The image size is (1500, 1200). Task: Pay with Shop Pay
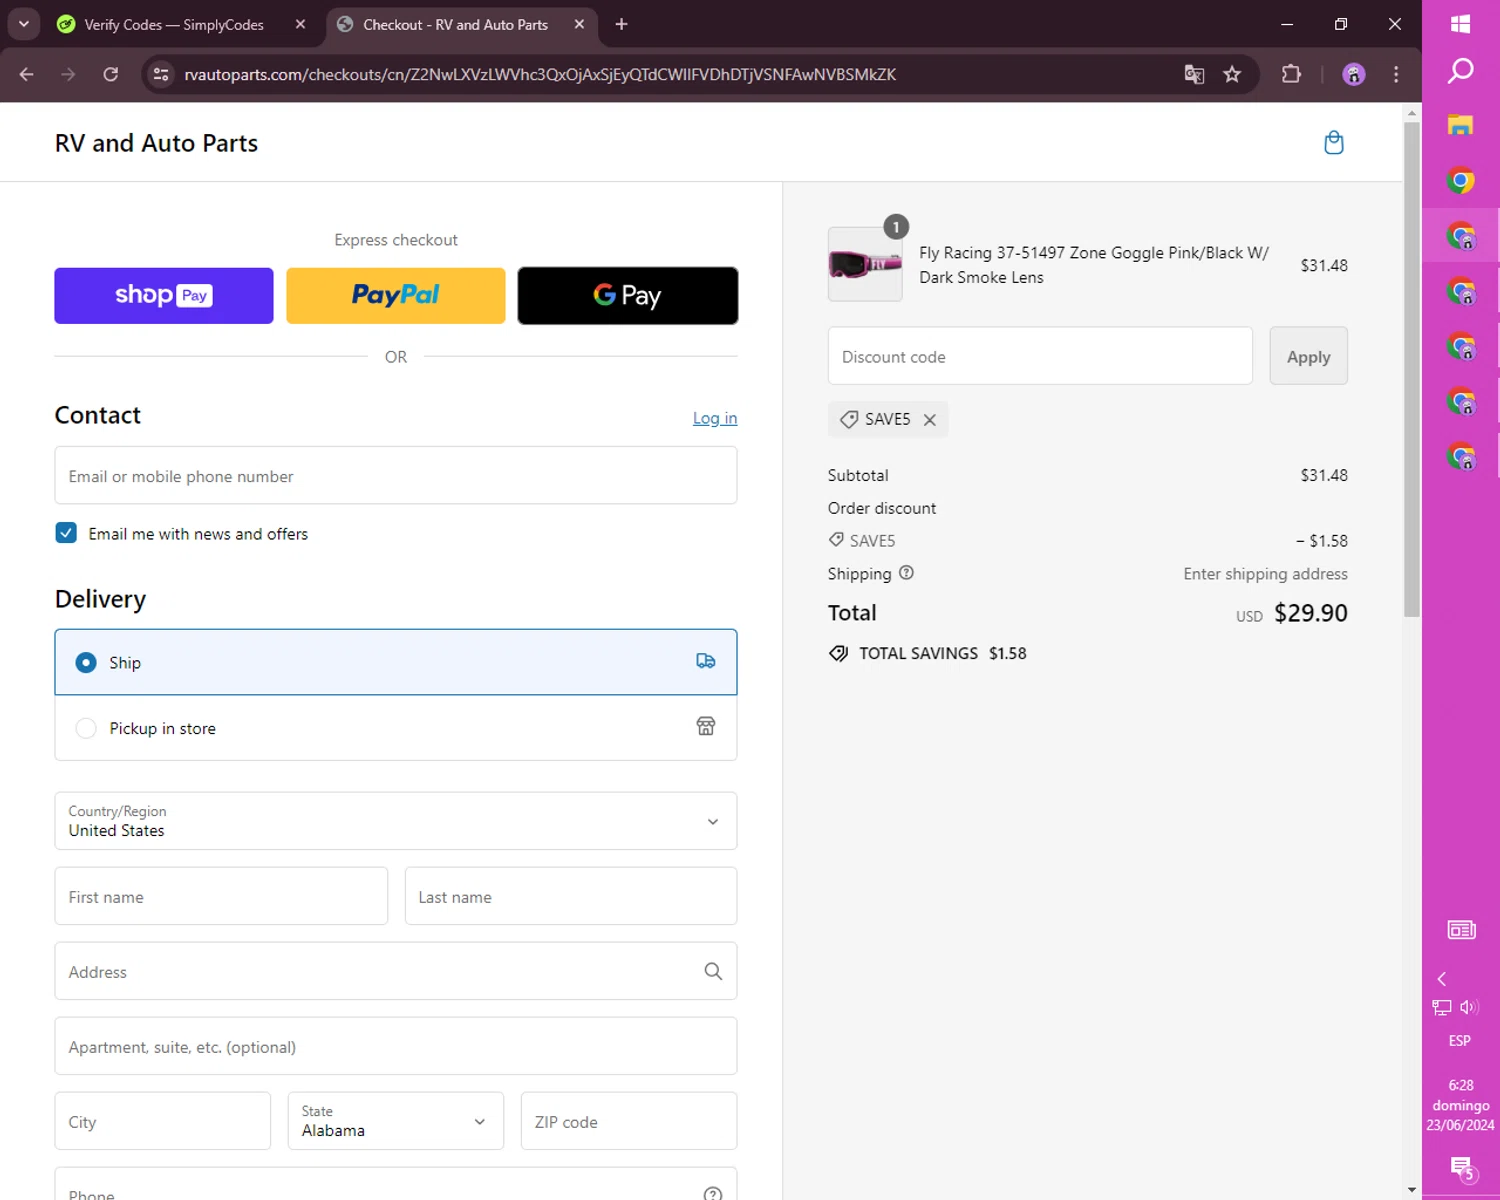pyautogui.click(x=164, y=295)
